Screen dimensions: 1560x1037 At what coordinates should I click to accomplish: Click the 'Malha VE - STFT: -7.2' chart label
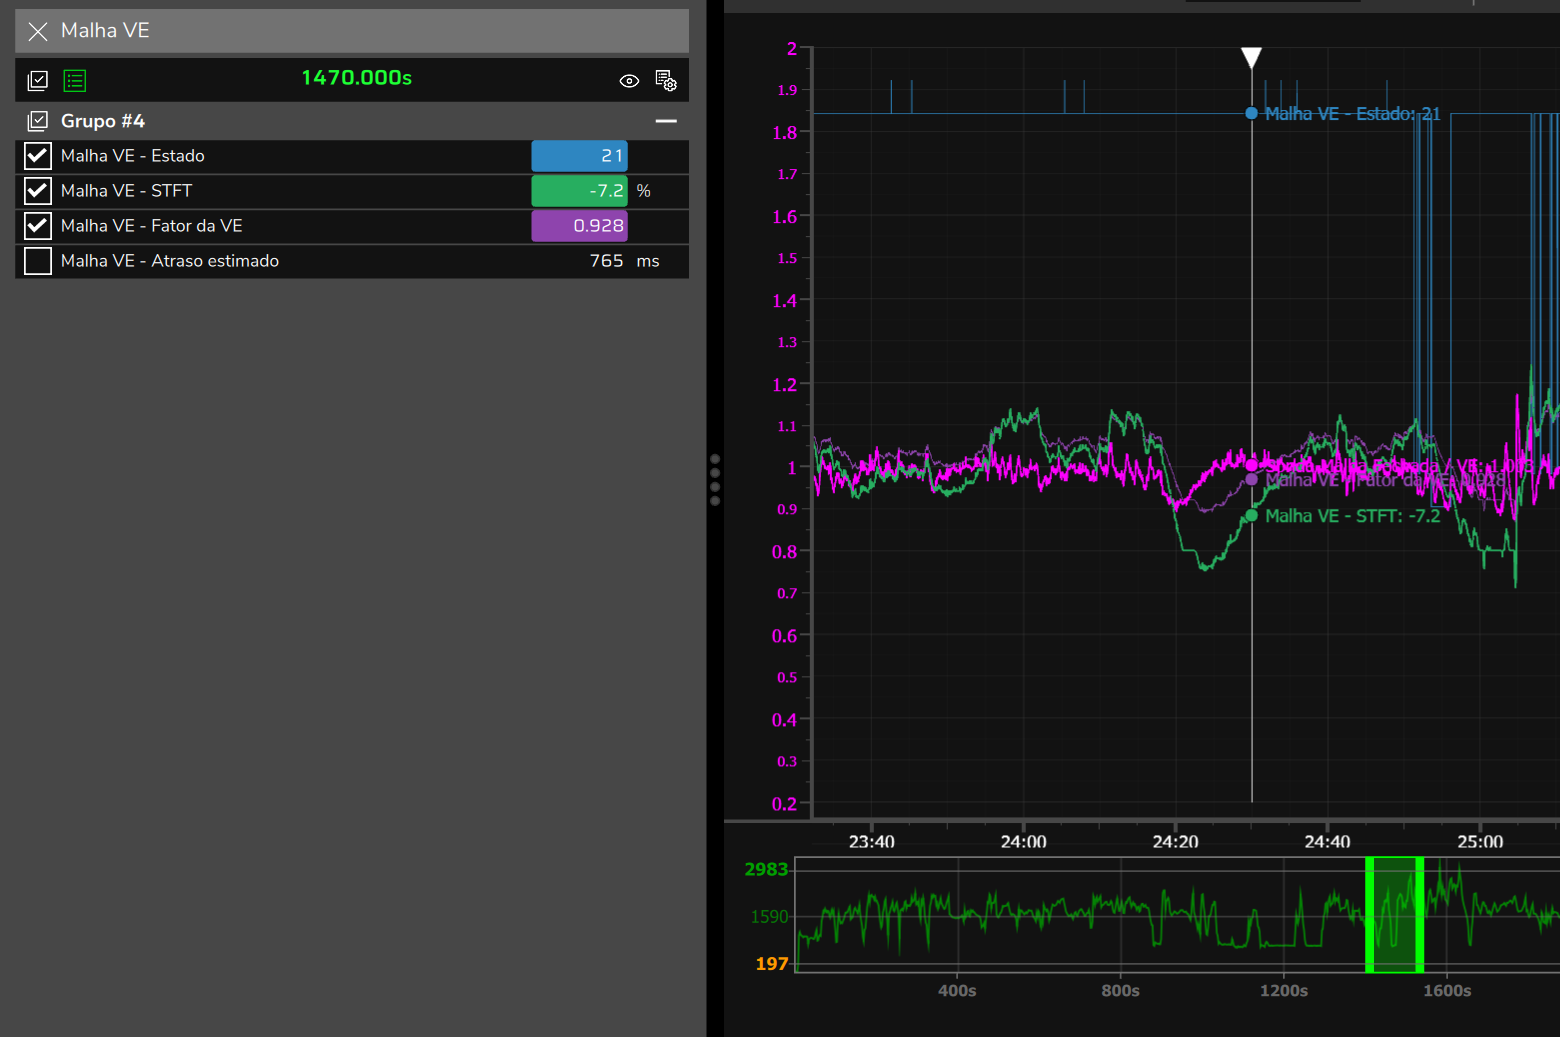[1353, 516]
